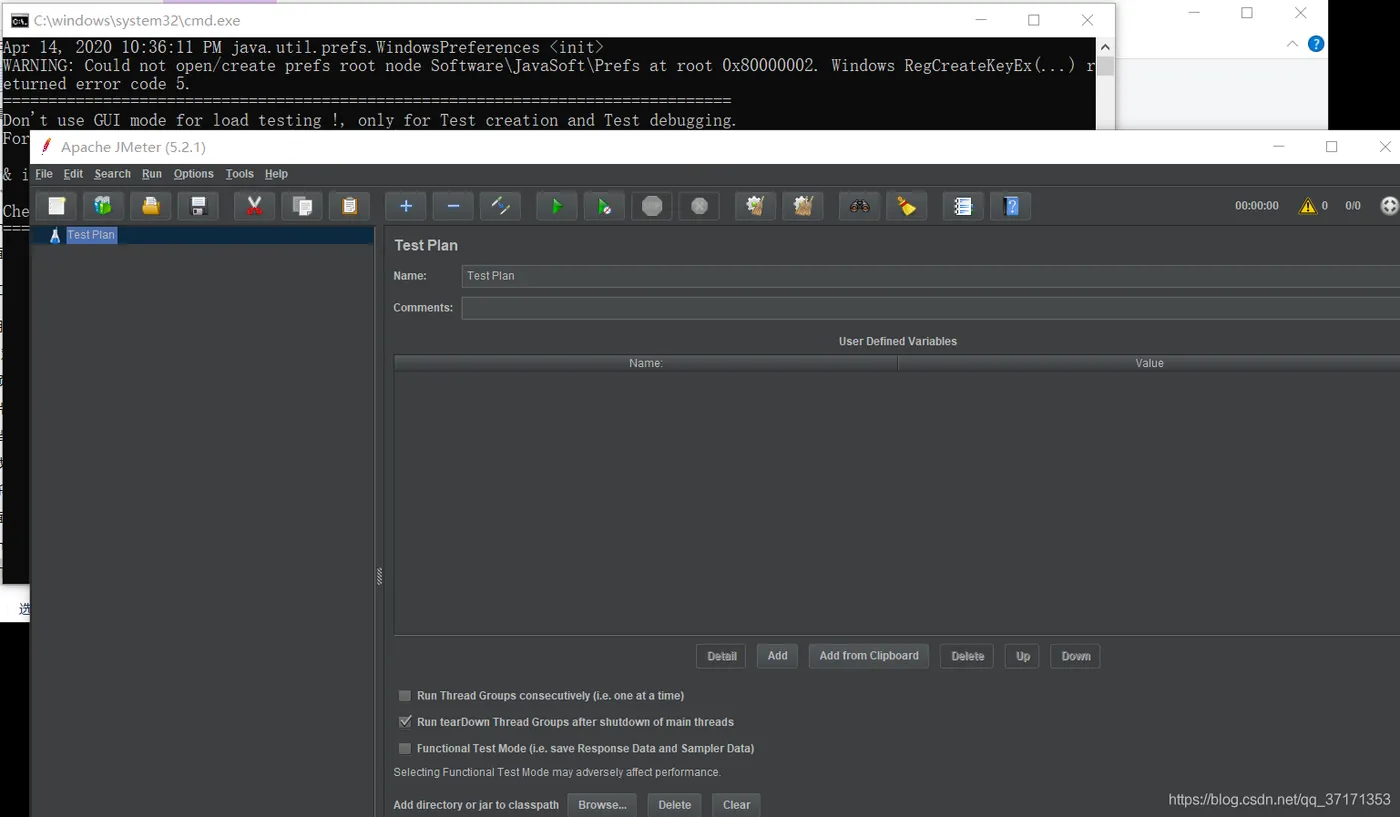Image resolution: width=1400 pixels, height=817 pixels.
Task: Focus the Comments input field
Action: tap(930, 307)
